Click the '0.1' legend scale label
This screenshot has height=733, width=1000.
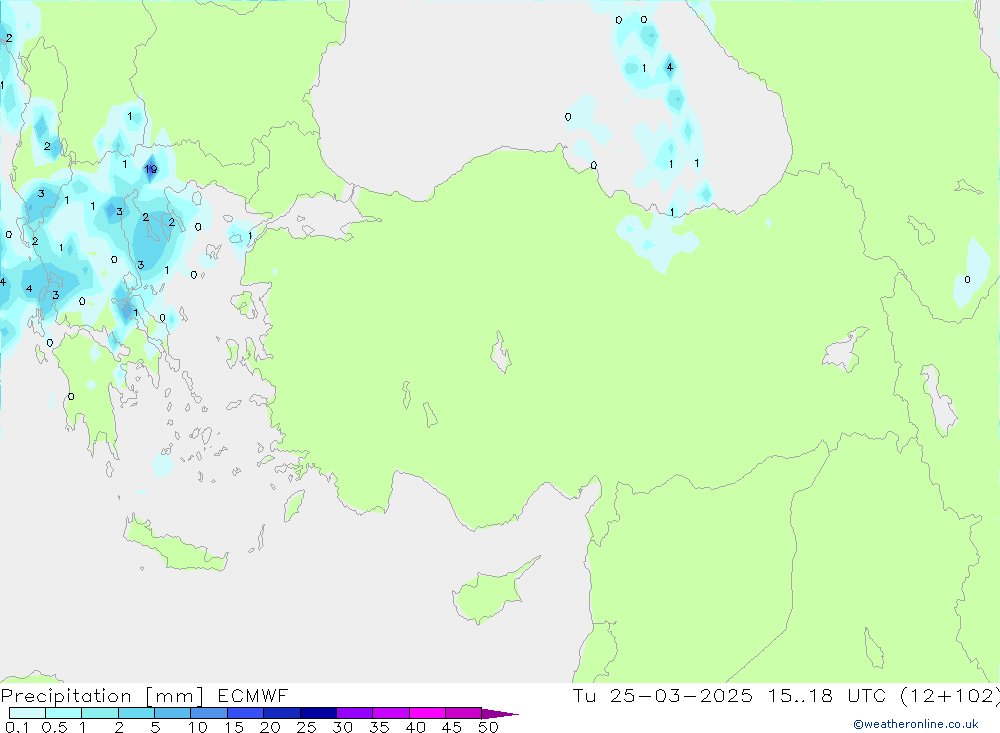tap(17, 727)
